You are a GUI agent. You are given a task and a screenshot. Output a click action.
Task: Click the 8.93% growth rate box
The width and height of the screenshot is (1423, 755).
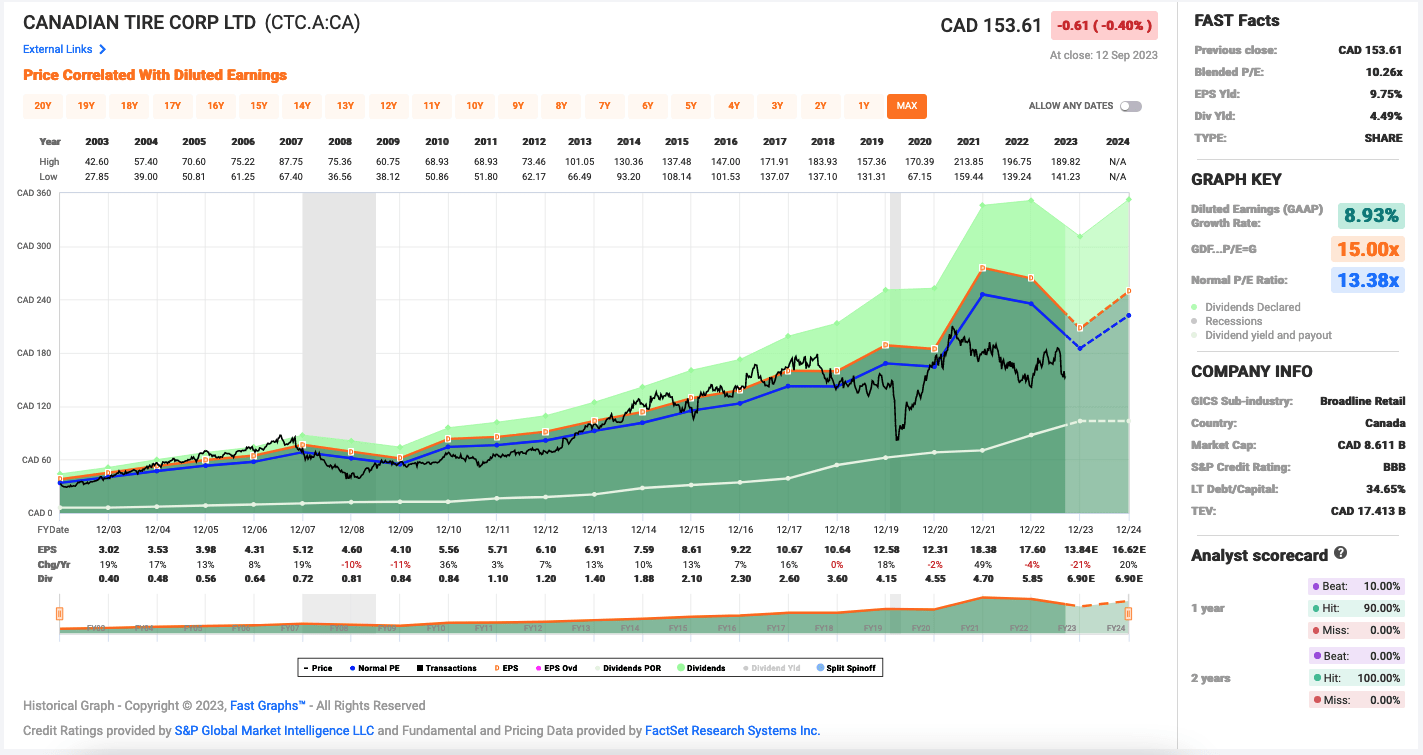pyautogui.click(x=1369, y=215)
